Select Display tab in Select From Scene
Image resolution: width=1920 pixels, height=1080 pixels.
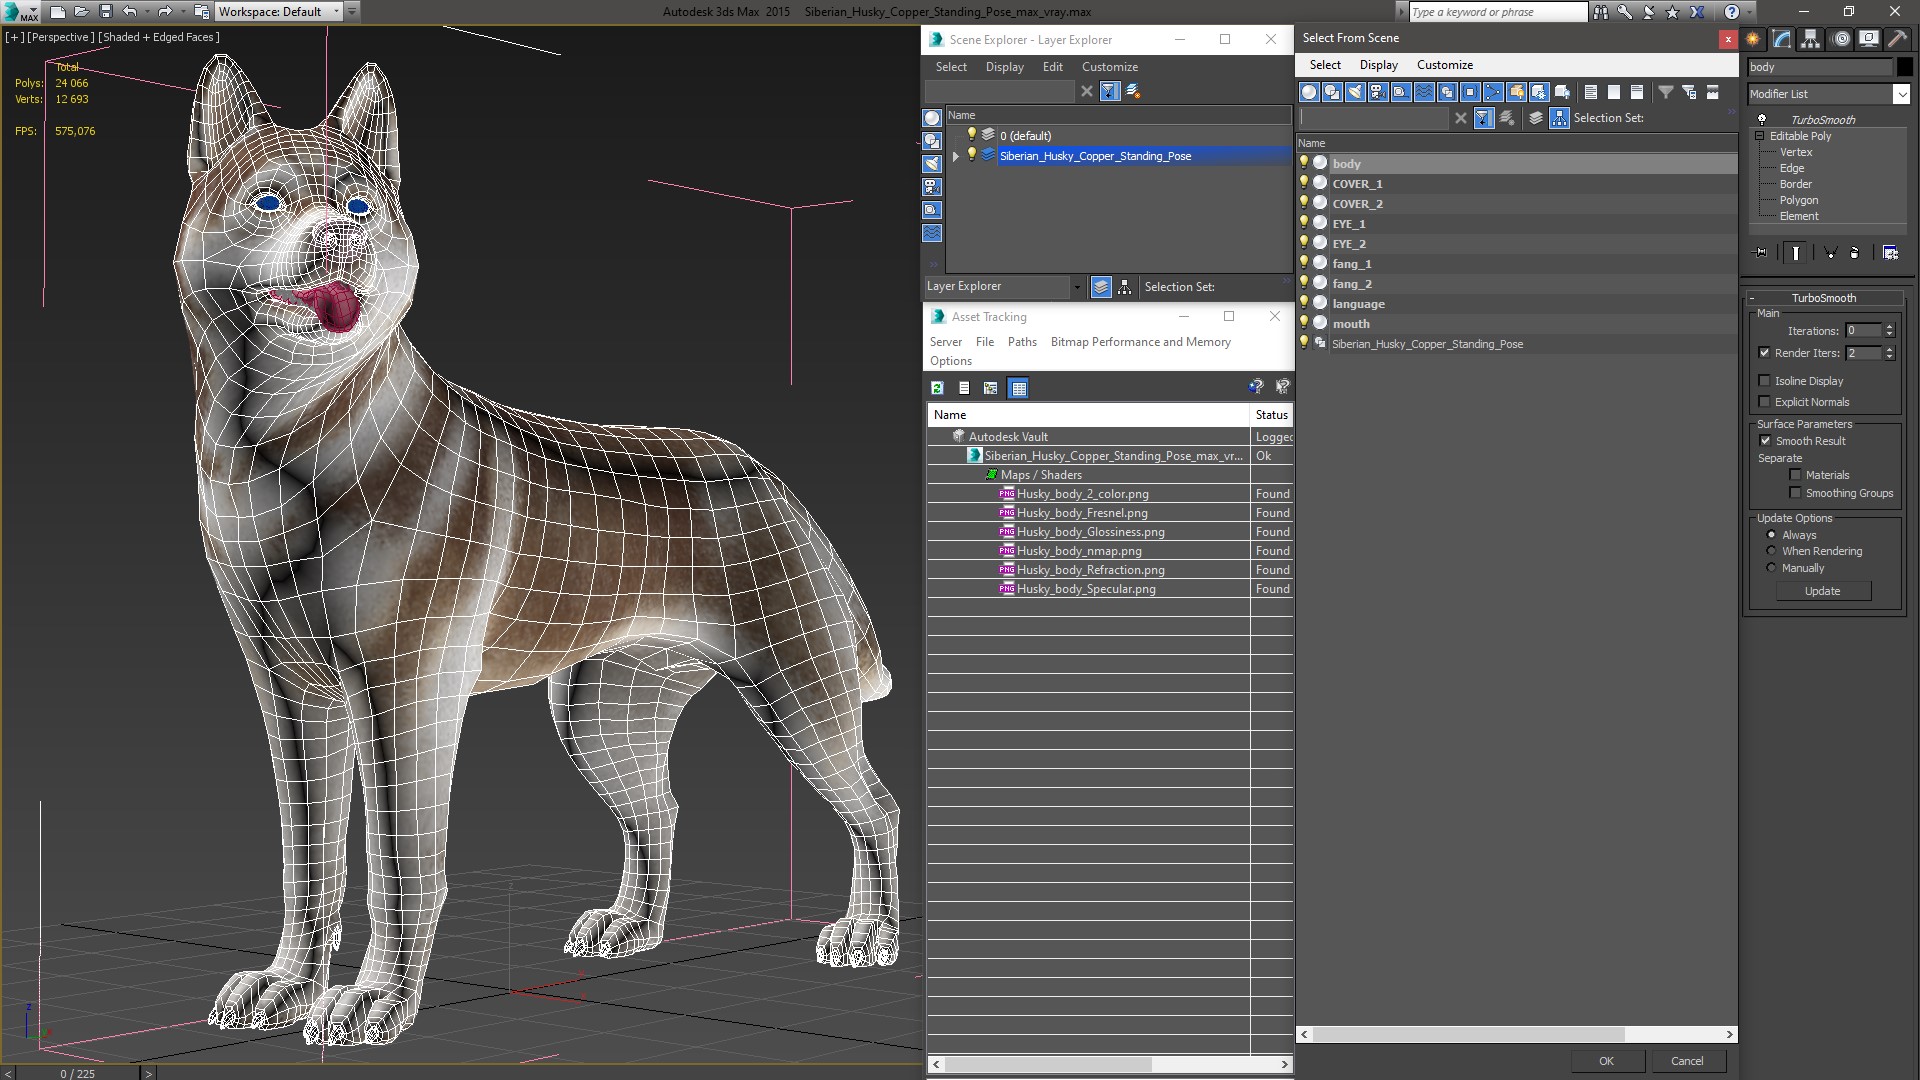tap(1378, 65)
